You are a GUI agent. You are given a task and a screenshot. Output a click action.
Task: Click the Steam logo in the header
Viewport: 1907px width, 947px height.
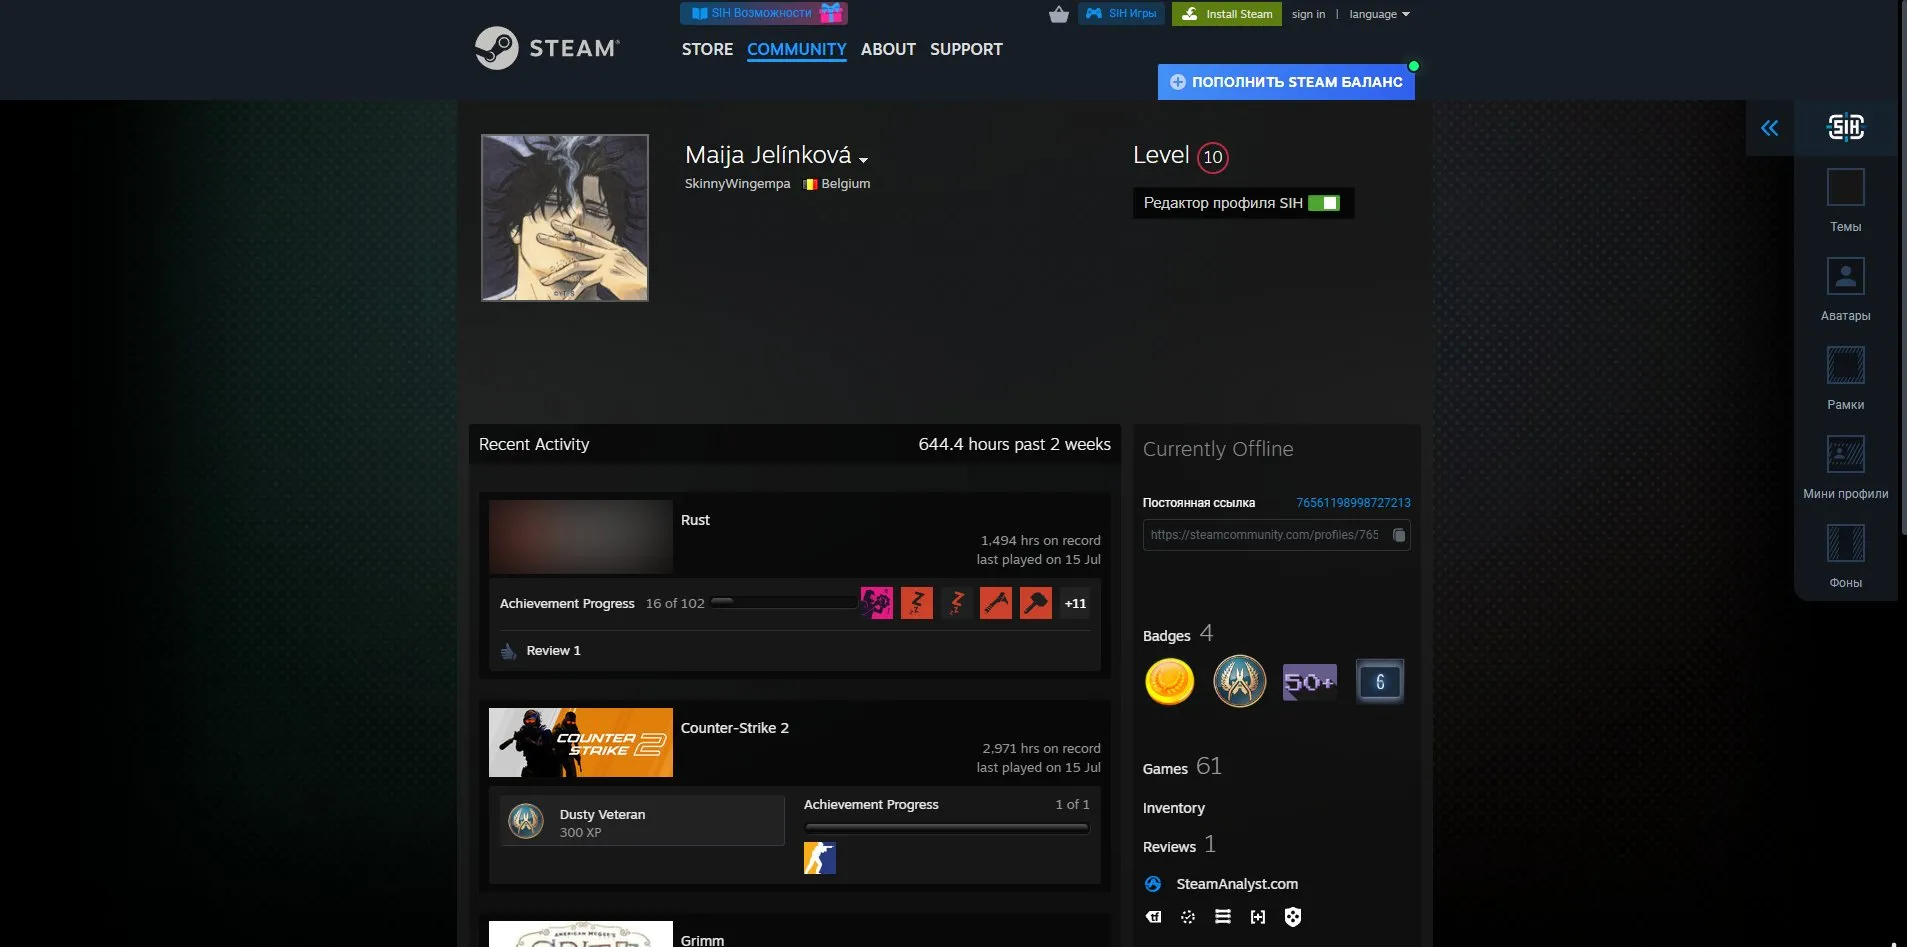click(547, 48)
